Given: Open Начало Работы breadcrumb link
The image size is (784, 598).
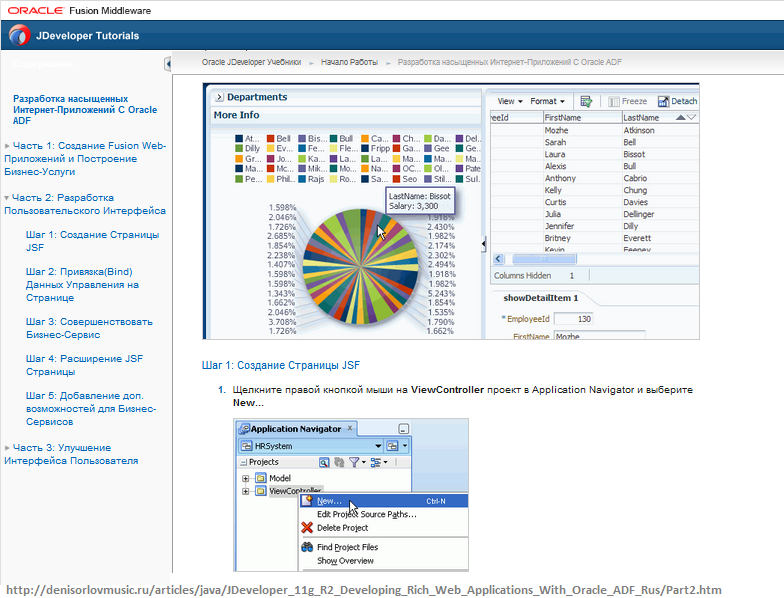Looking at the screenshot, I should 350,62.
